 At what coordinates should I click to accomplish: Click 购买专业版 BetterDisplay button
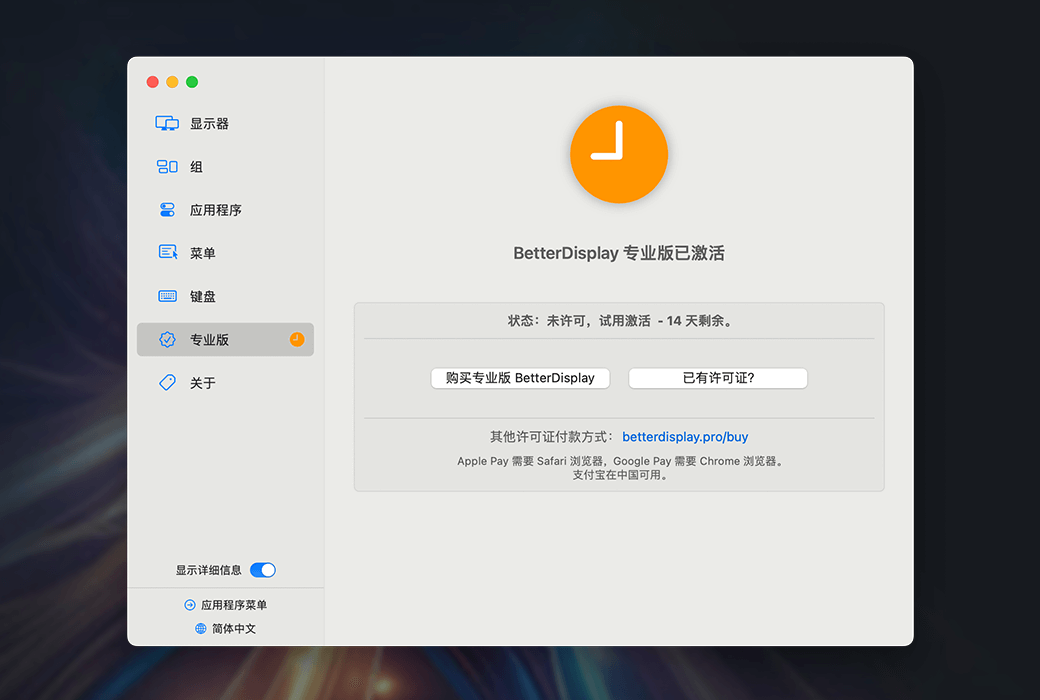click(x=520, y=378)
